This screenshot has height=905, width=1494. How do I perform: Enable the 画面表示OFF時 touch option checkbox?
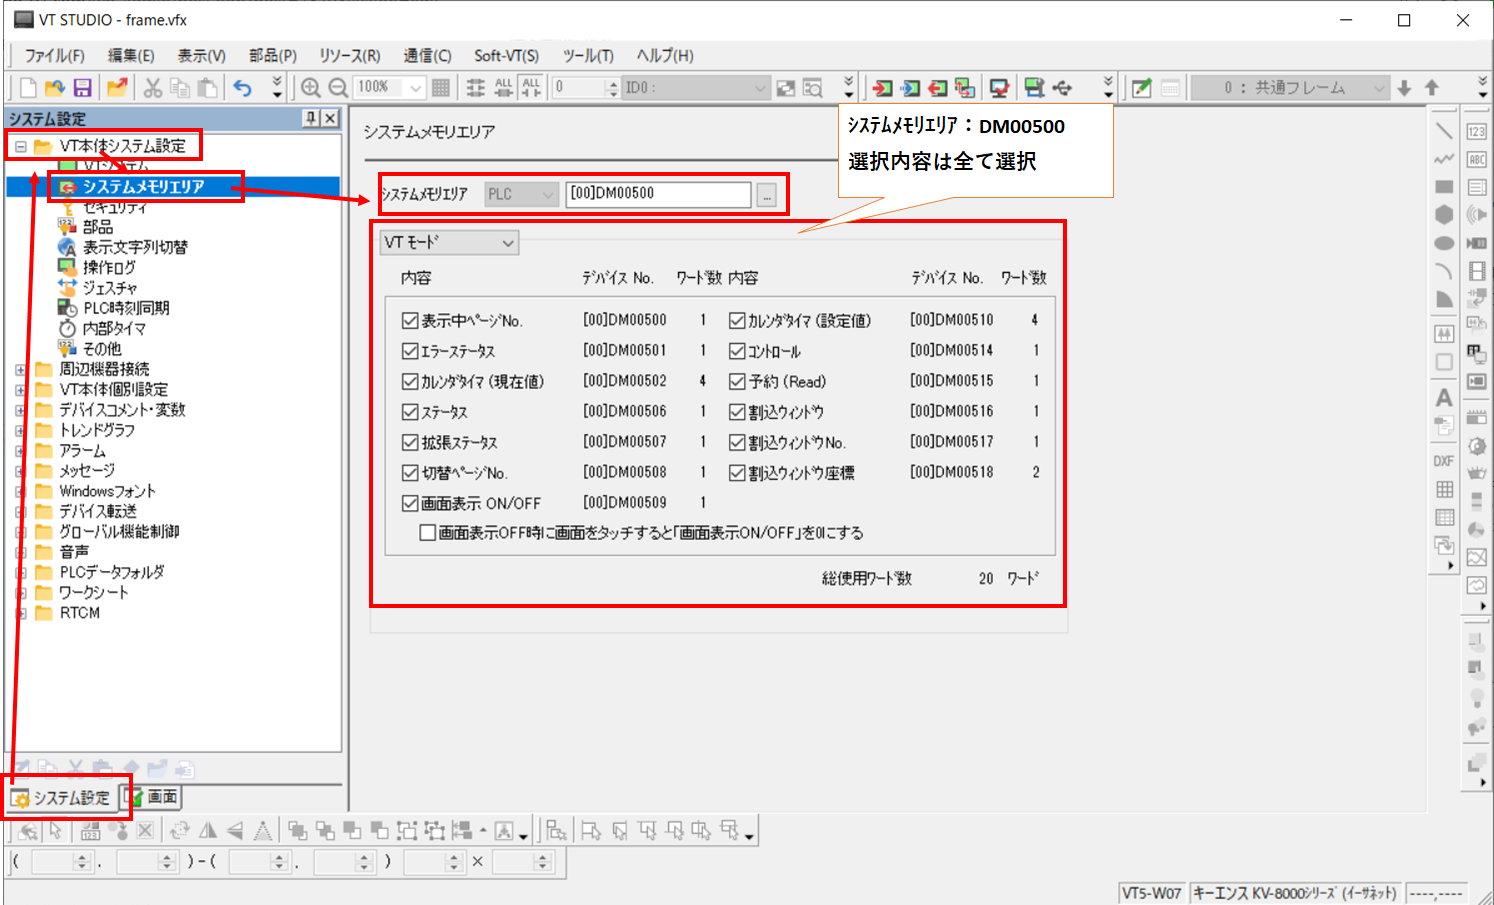428,533
